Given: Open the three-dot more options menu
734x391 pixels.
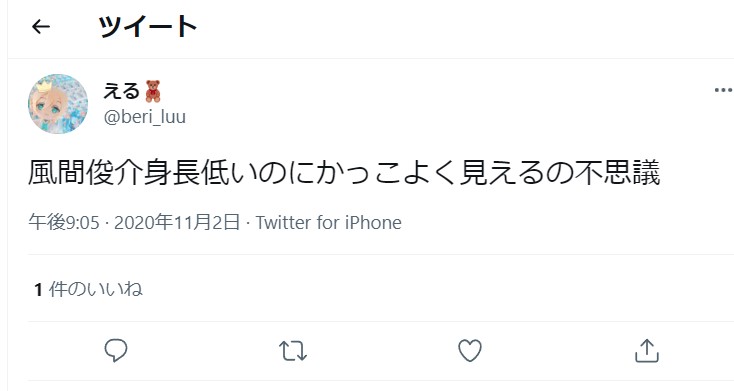Looking at the screenshot, I should point(723,90).
